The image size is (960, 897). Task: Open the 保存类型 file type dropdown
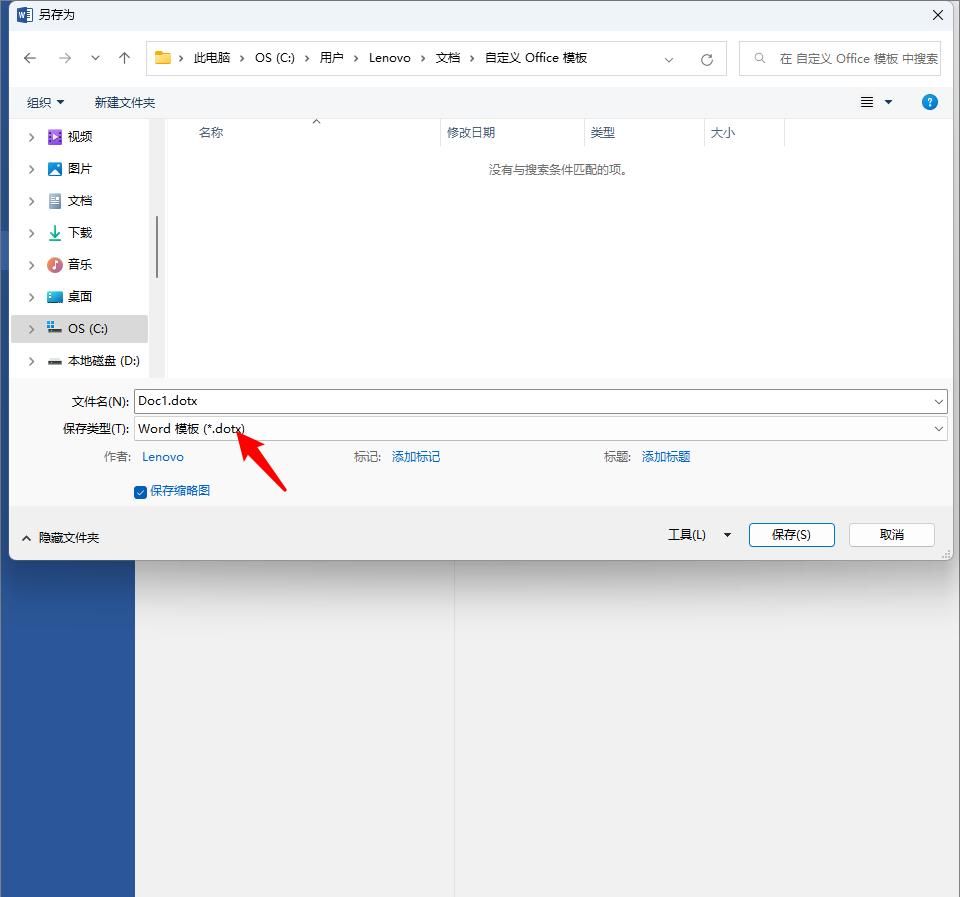[x=938, y=428]
